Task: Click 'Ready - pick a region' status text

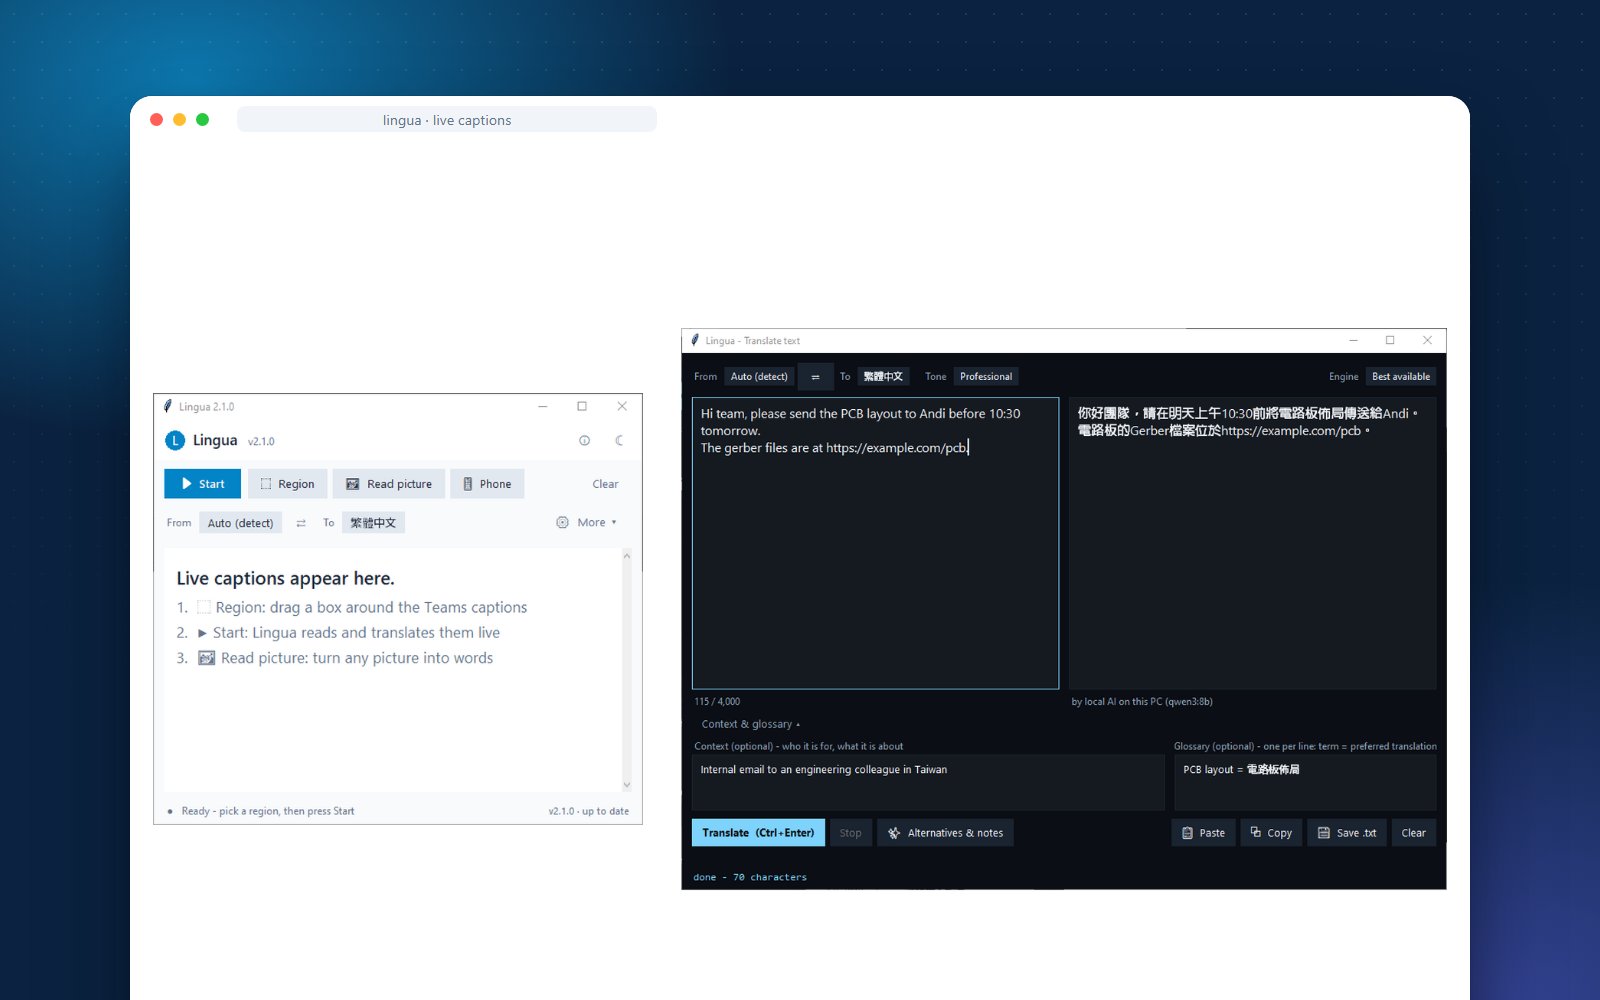Action: (268, 811)
